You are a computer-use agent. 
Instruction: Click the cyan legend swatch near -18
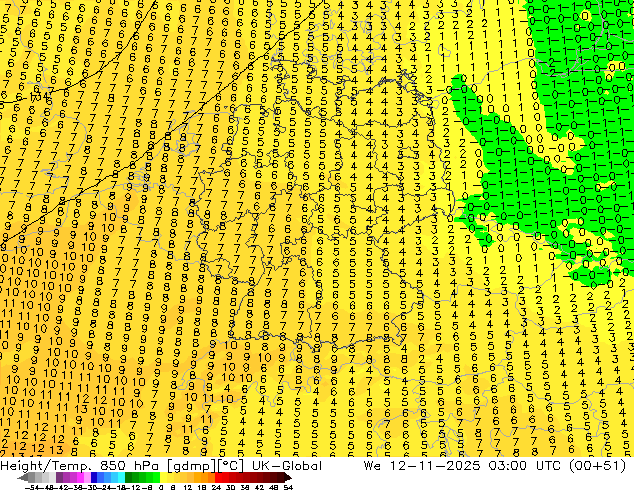click(x=121, y=477)
